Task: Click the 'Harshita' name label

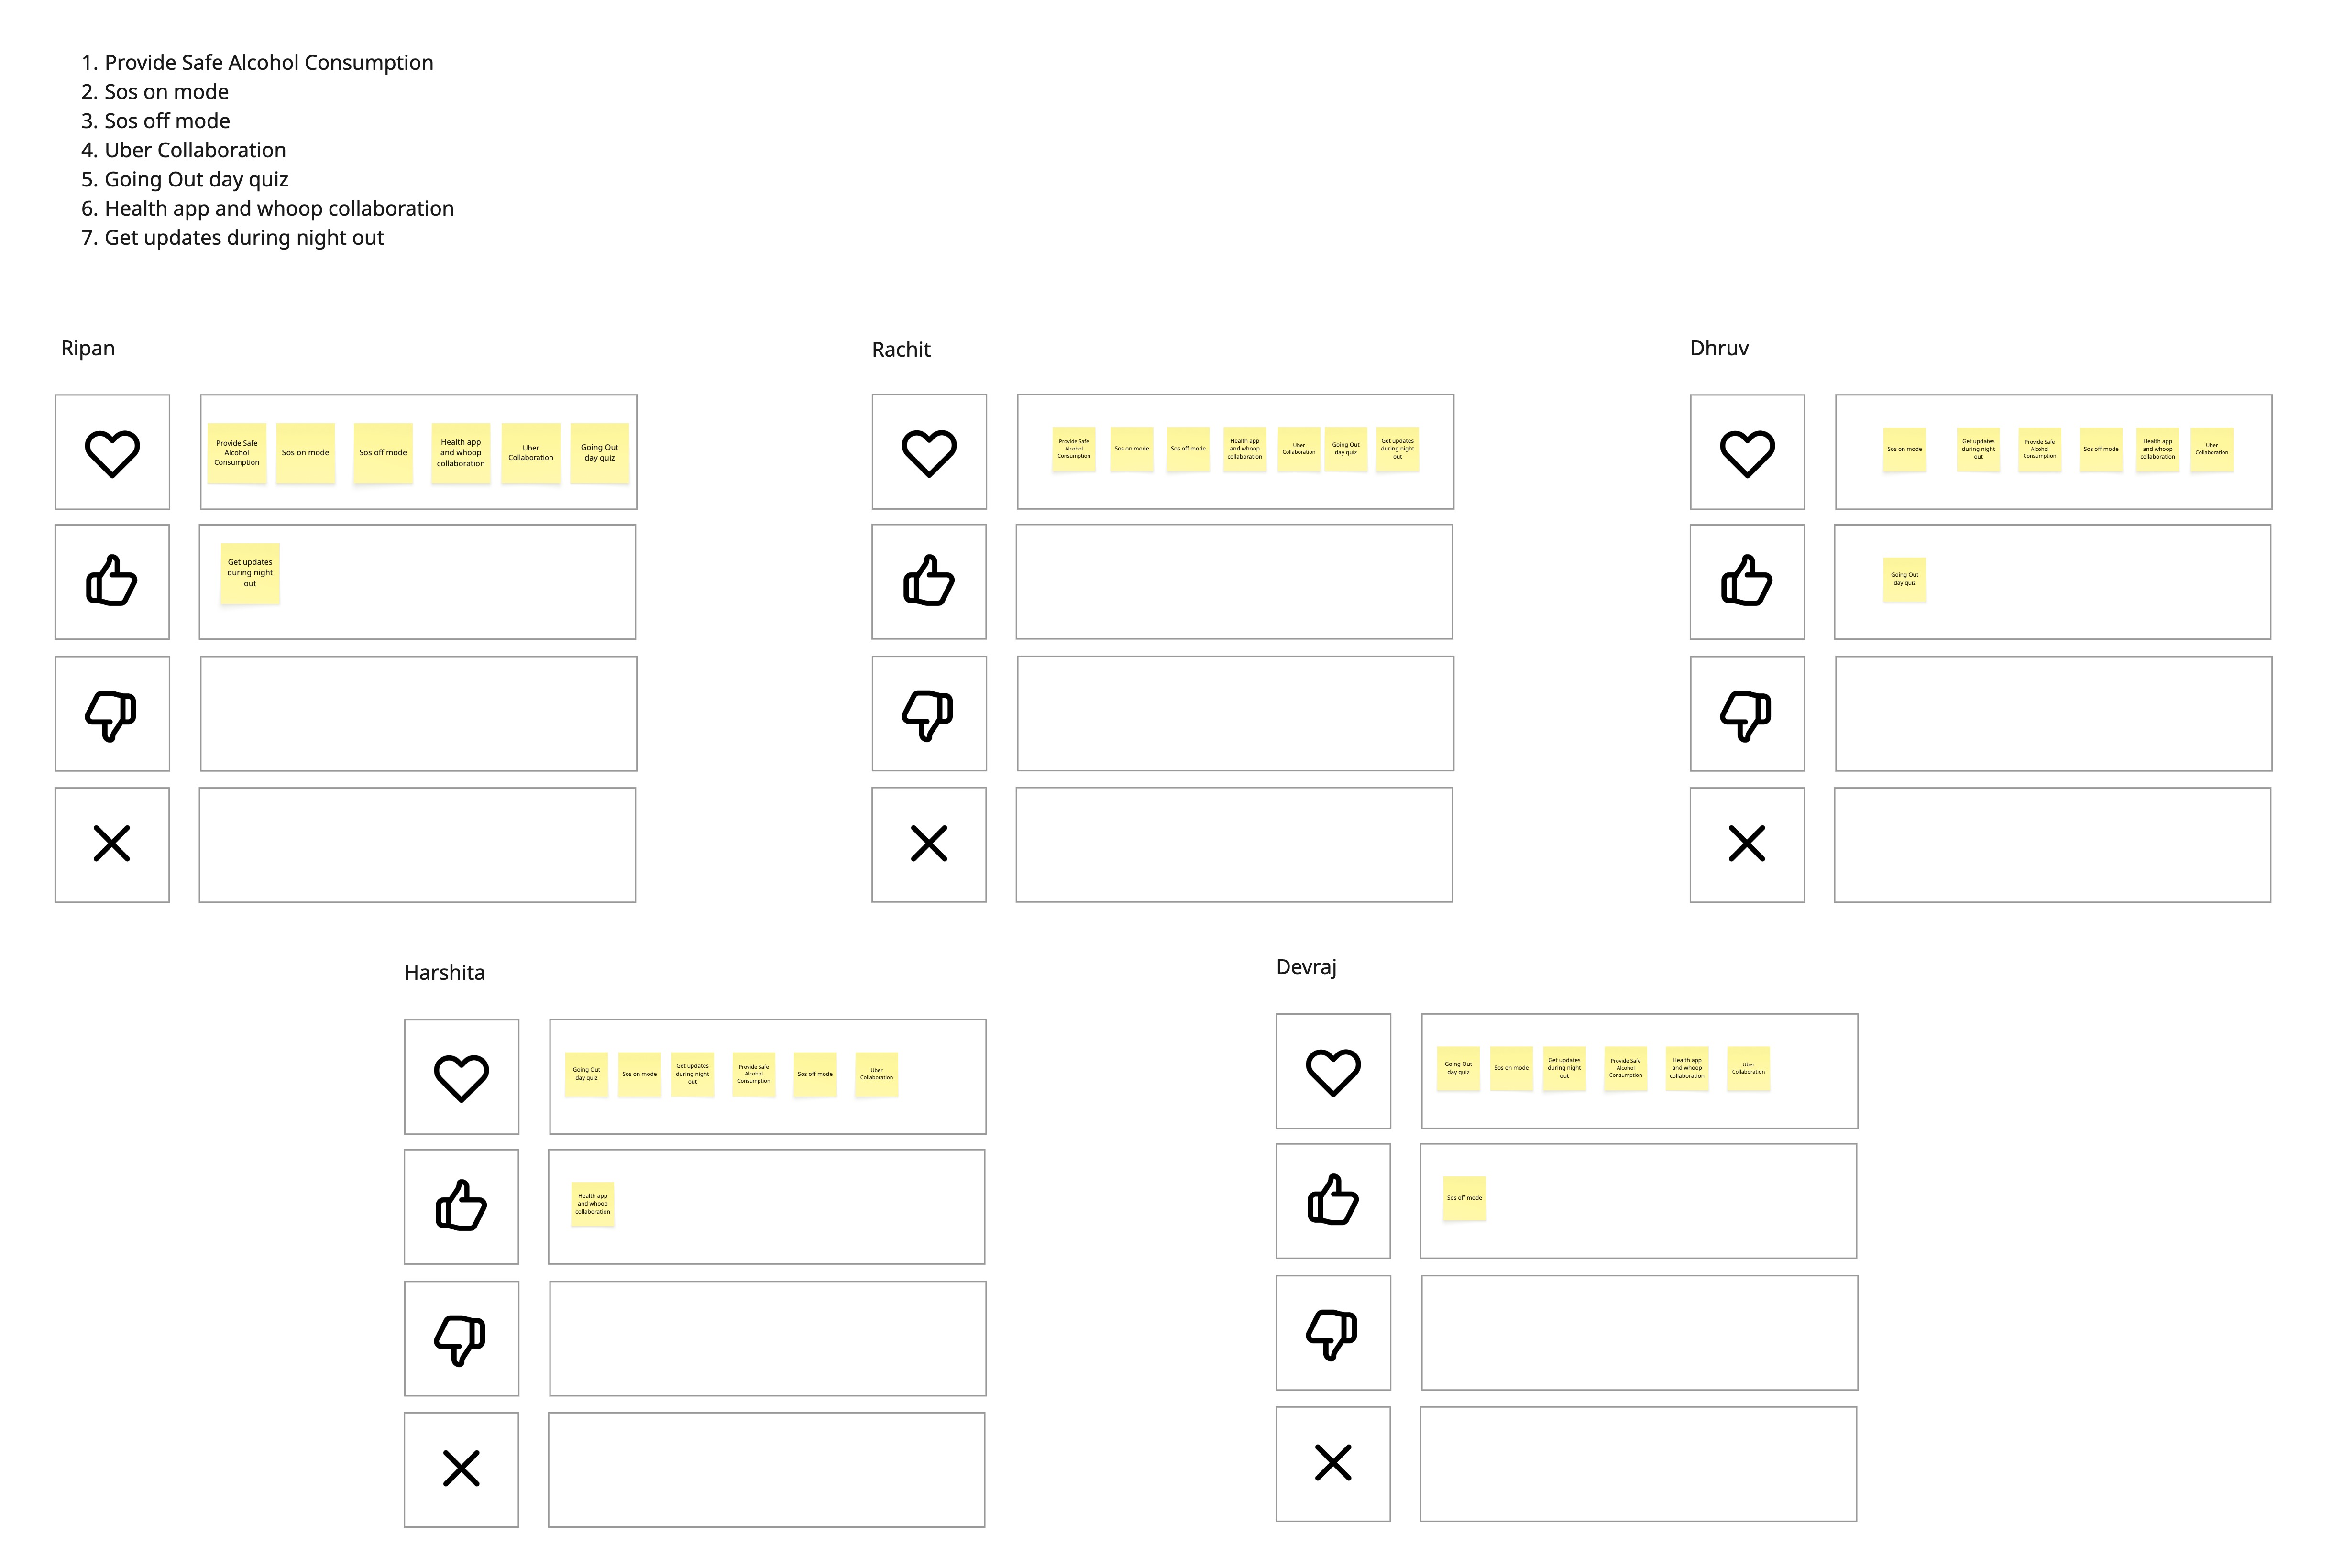Action: (x=444, y=973)
